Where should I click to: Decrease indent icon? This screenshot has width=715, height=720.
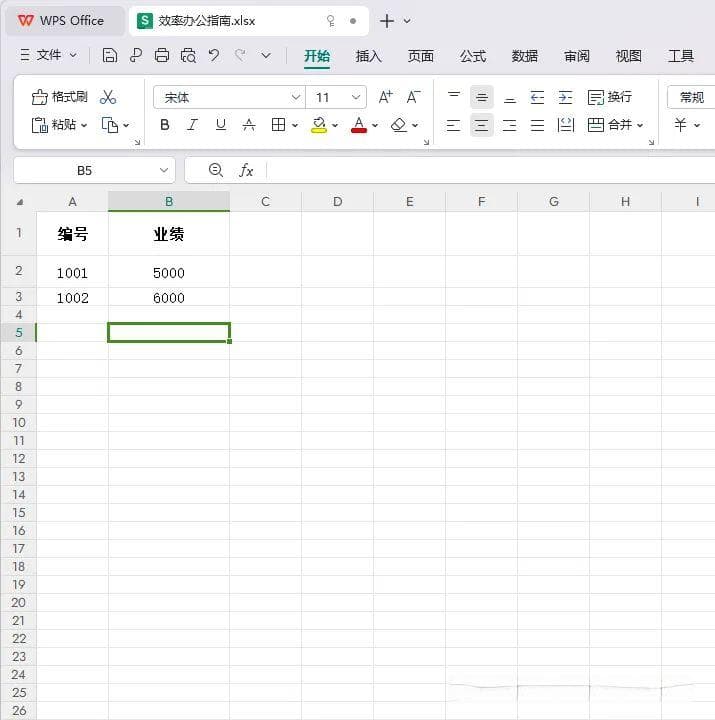[x=537, y=97]
